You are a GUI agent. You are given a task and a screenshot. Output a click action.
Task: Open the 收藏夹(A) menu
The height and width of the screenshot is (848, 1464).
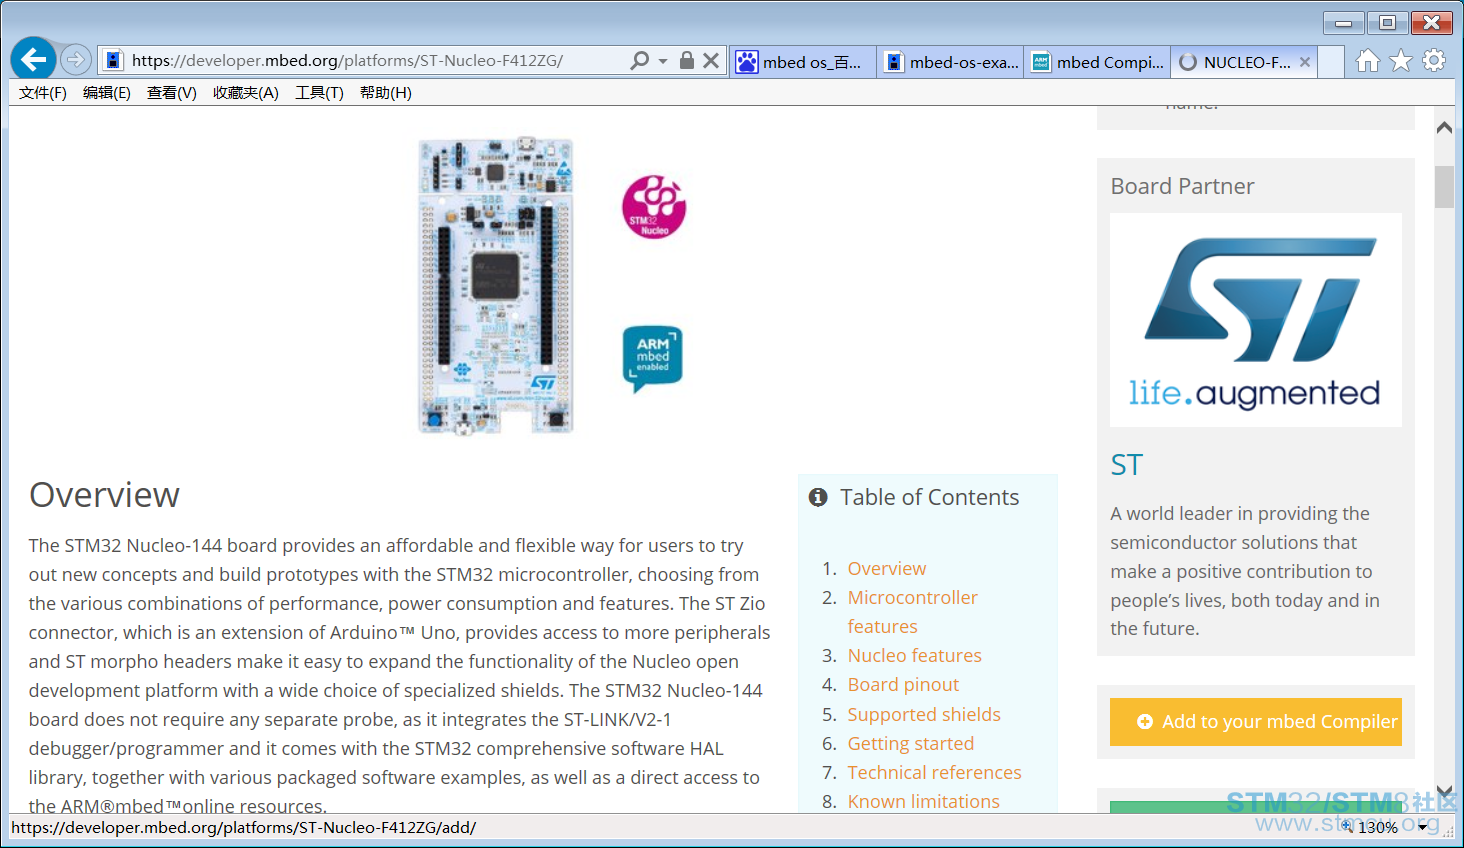tap(246, 93)
